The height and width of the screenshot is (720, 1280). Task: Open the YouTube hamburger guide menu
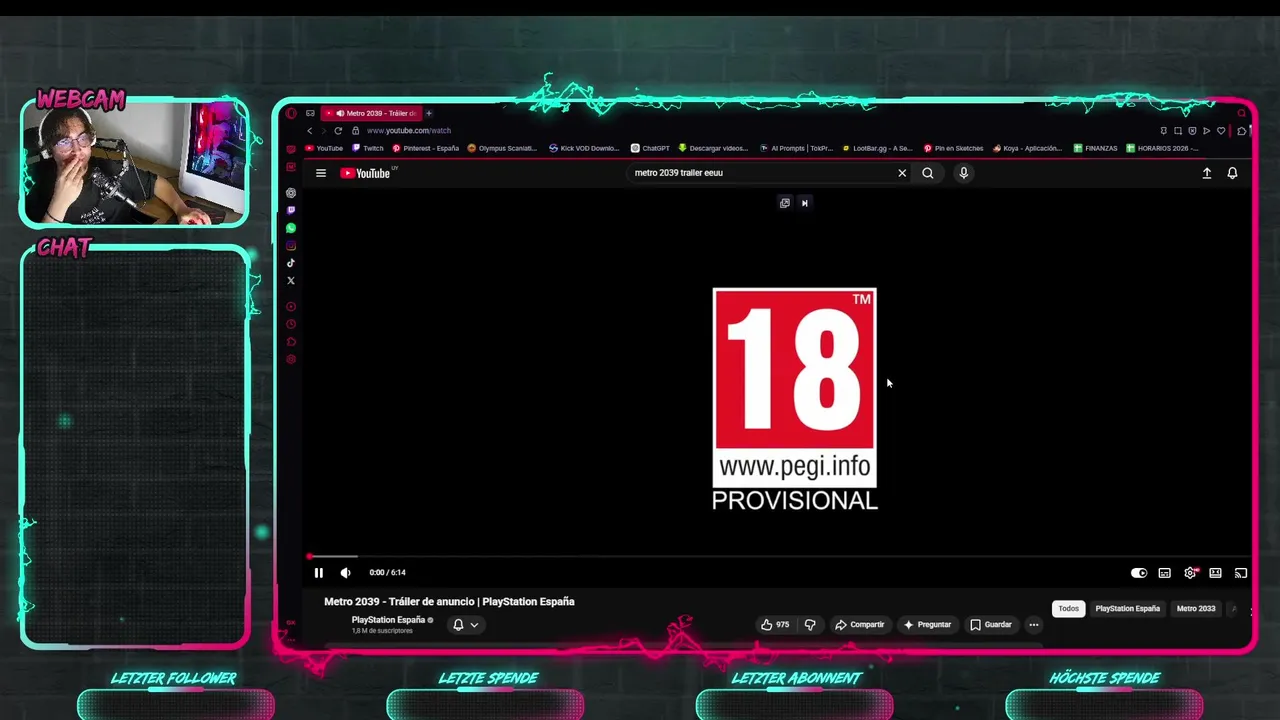coord(321,173)
